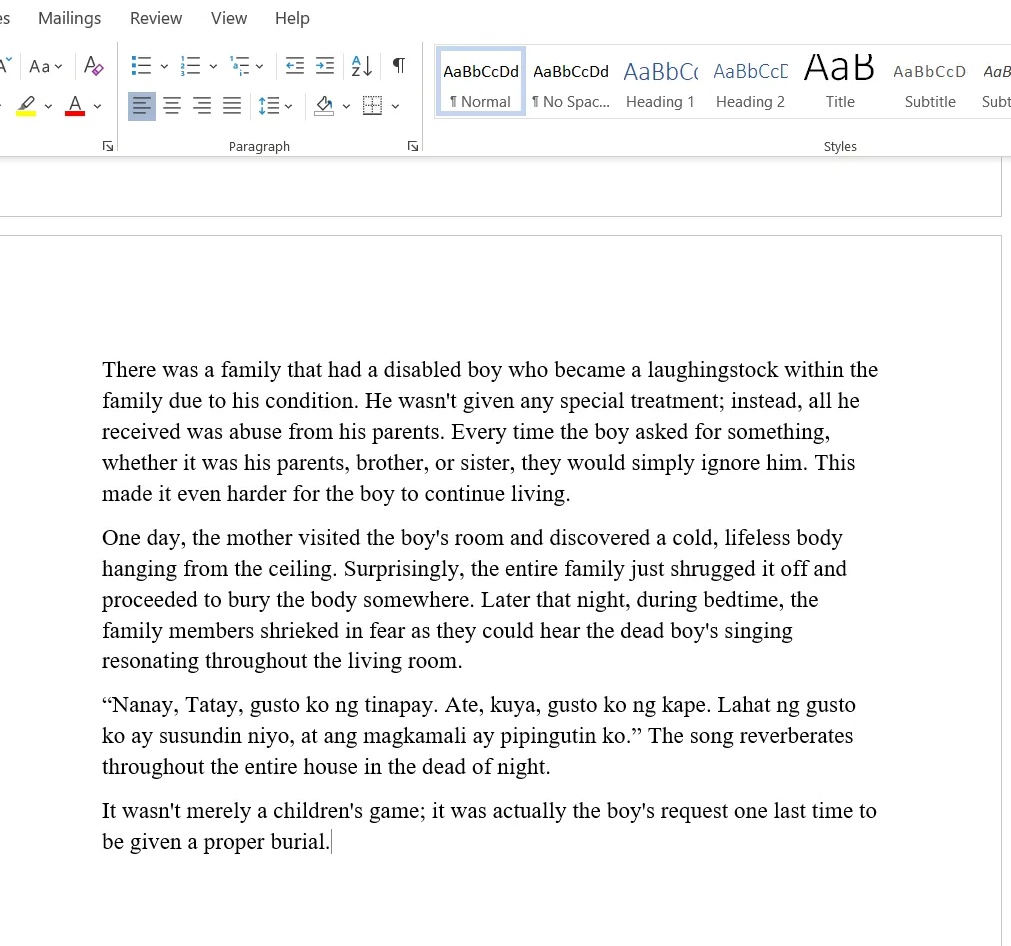Expand the Borders dropdown arrow
Image resolution: width=1011 pixels, height=946 pixels.
coord(395,106)
